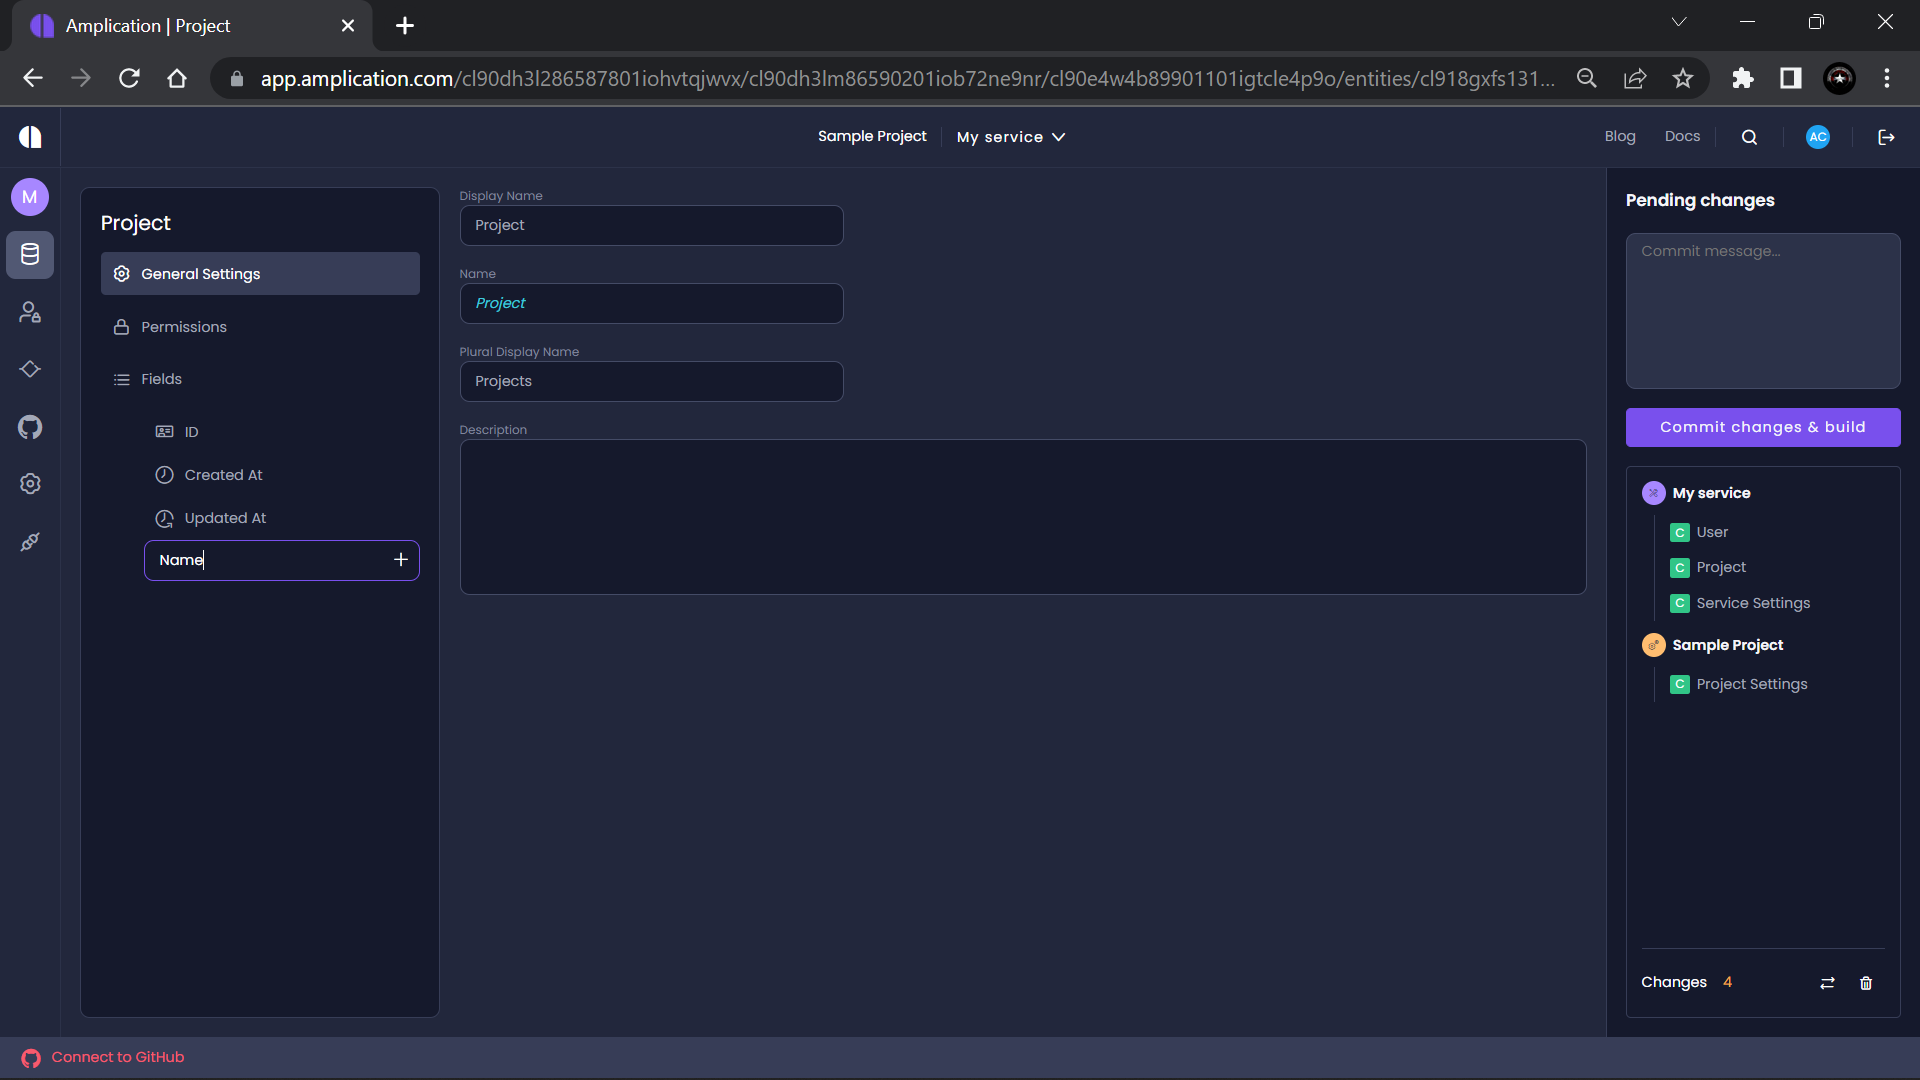This screenshot has width=1920, height=1080.
Task: Expand the My service dropdown
Action: 1011,137
